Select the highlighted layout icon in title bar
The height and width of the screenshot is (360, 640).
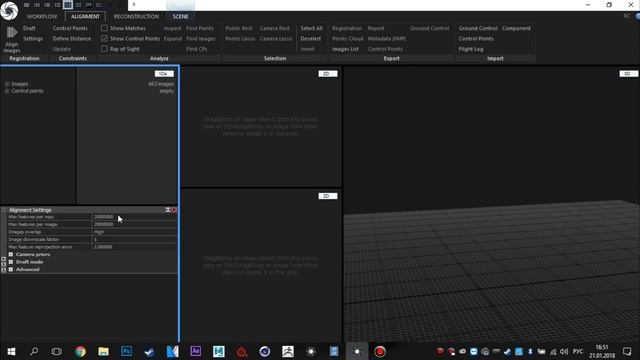pos(68,5)
